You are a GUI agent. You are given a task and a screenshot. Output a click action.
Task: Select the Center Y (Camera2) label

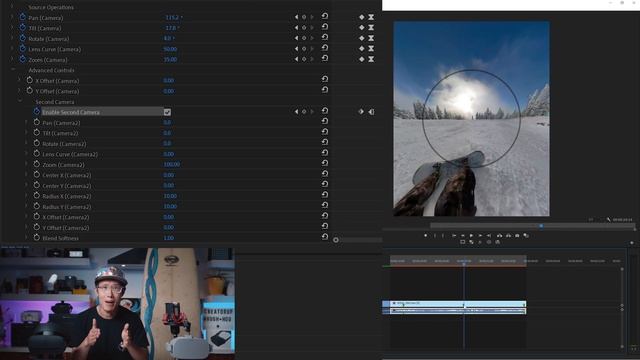pos(67,186)
